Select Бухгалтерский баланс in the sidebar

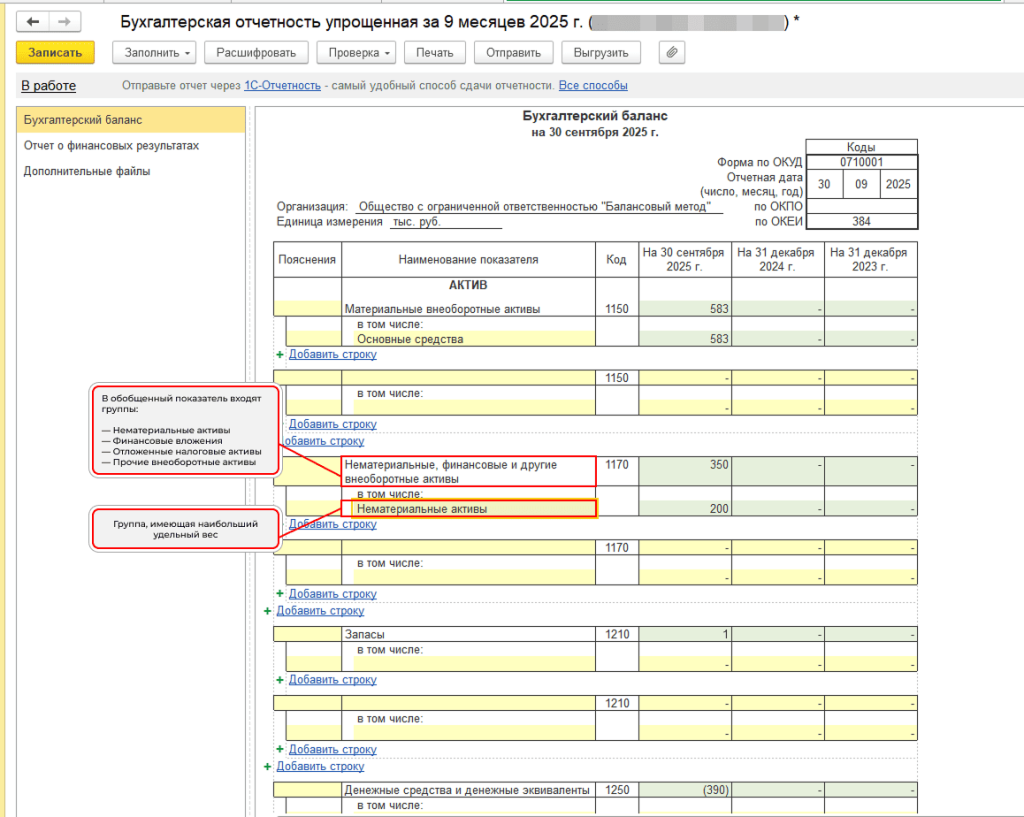pyautogui.click(x=83, y=120)
